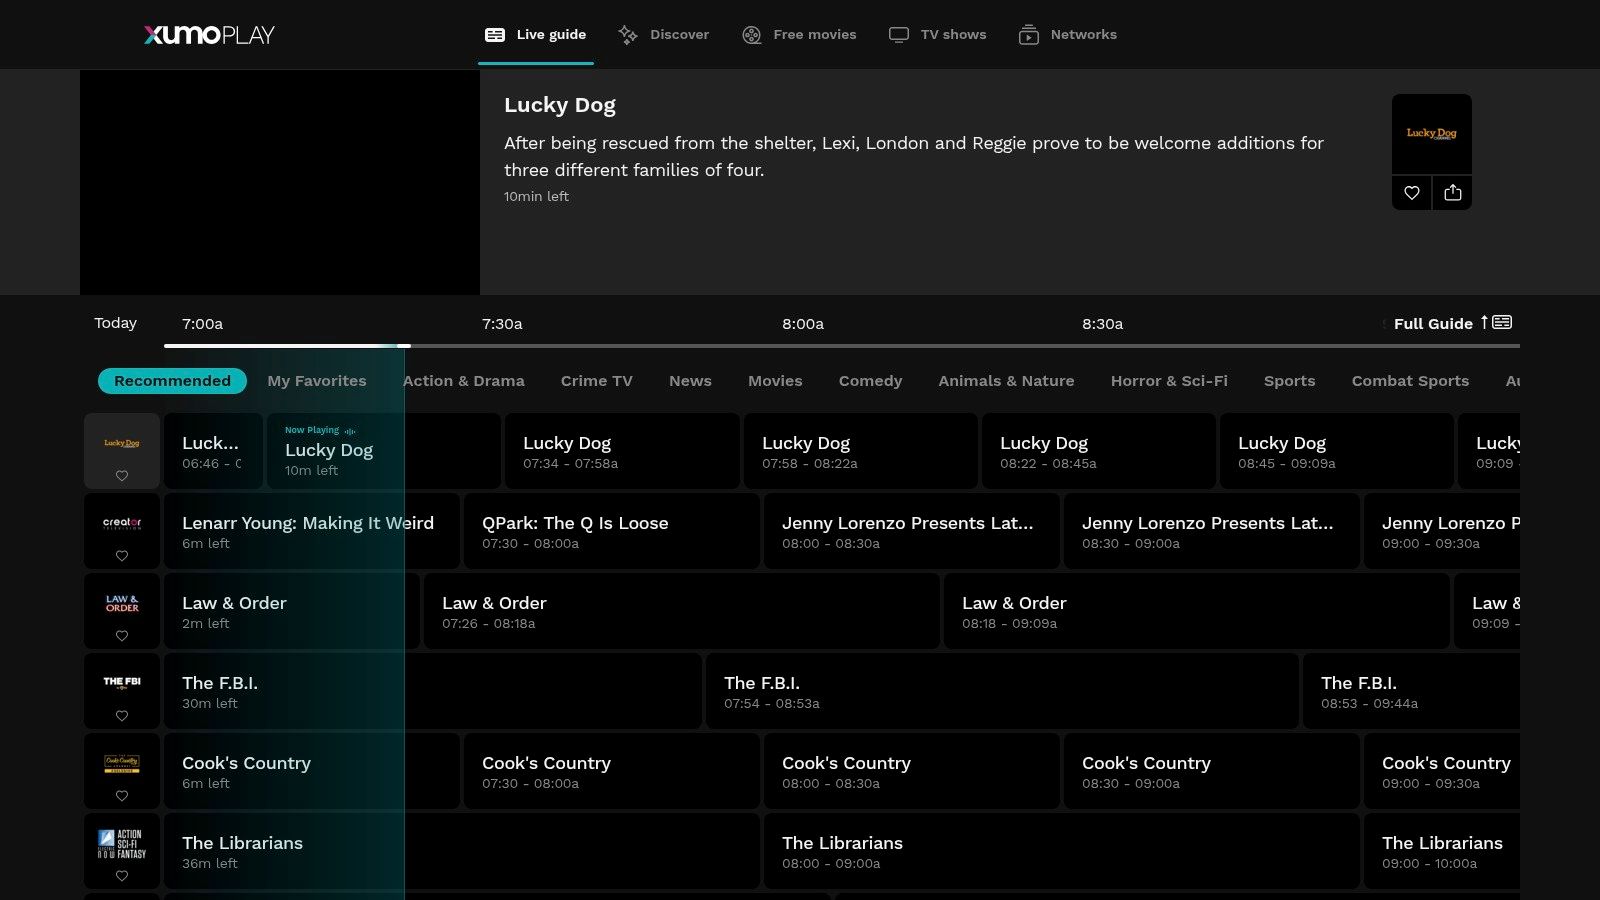Expand the Full Guide view
The image size is (1600, 900).
click(1452, 323)
